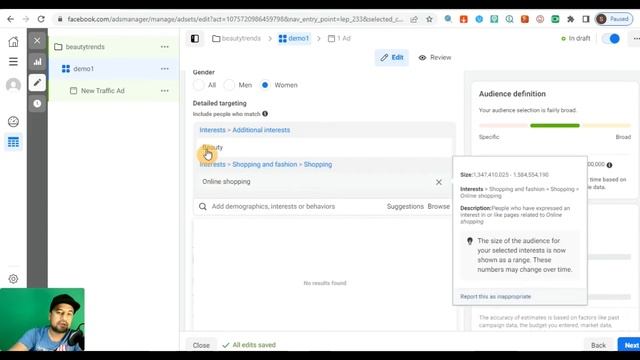Open the account overview gauge icon

13,122
